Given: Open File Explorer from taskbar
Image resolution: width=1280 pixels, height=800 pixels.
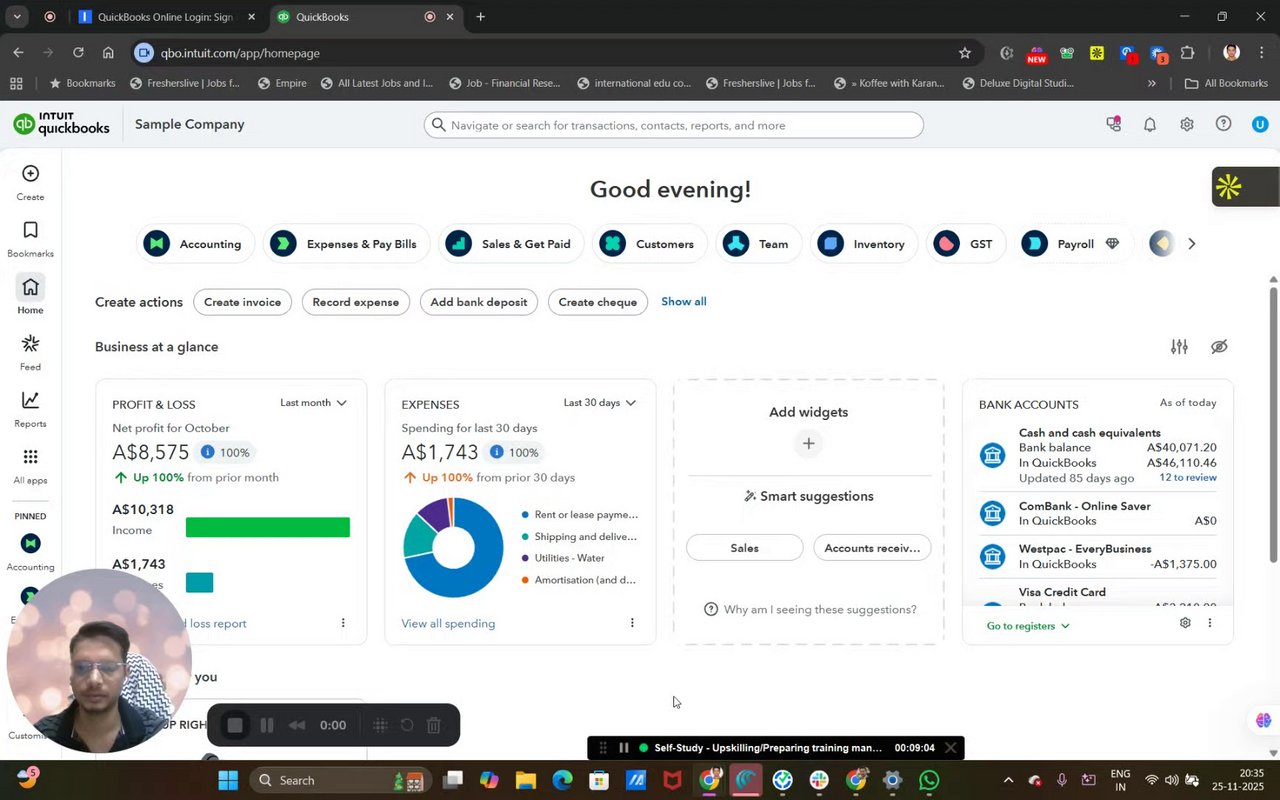Looking at the screenshot, I should (x=525, y=780).
